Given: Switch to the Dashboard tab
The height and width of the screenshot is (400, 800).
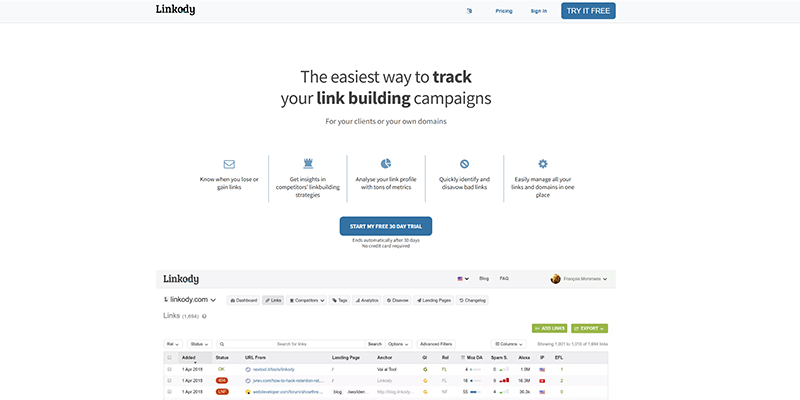Looking at the screenshot, I should click(243, 301).
